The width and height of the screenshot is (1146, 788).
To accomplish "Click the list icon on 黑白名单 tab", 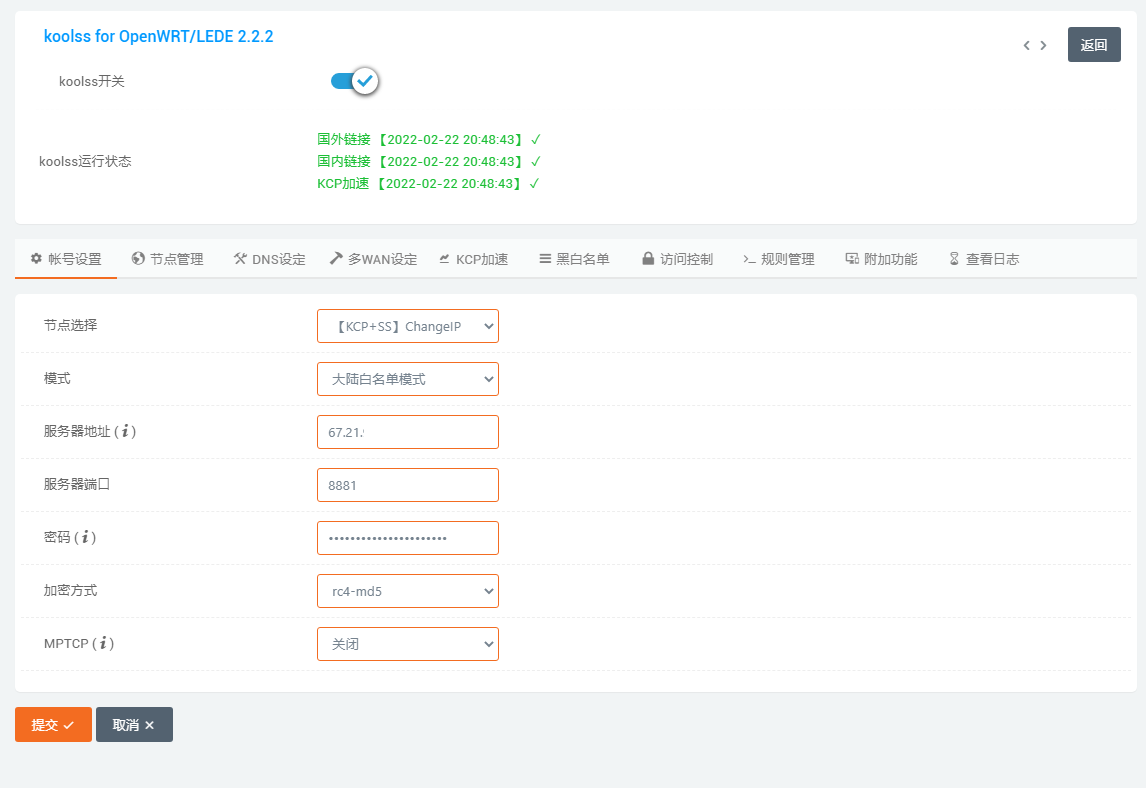I will point(544,258).
